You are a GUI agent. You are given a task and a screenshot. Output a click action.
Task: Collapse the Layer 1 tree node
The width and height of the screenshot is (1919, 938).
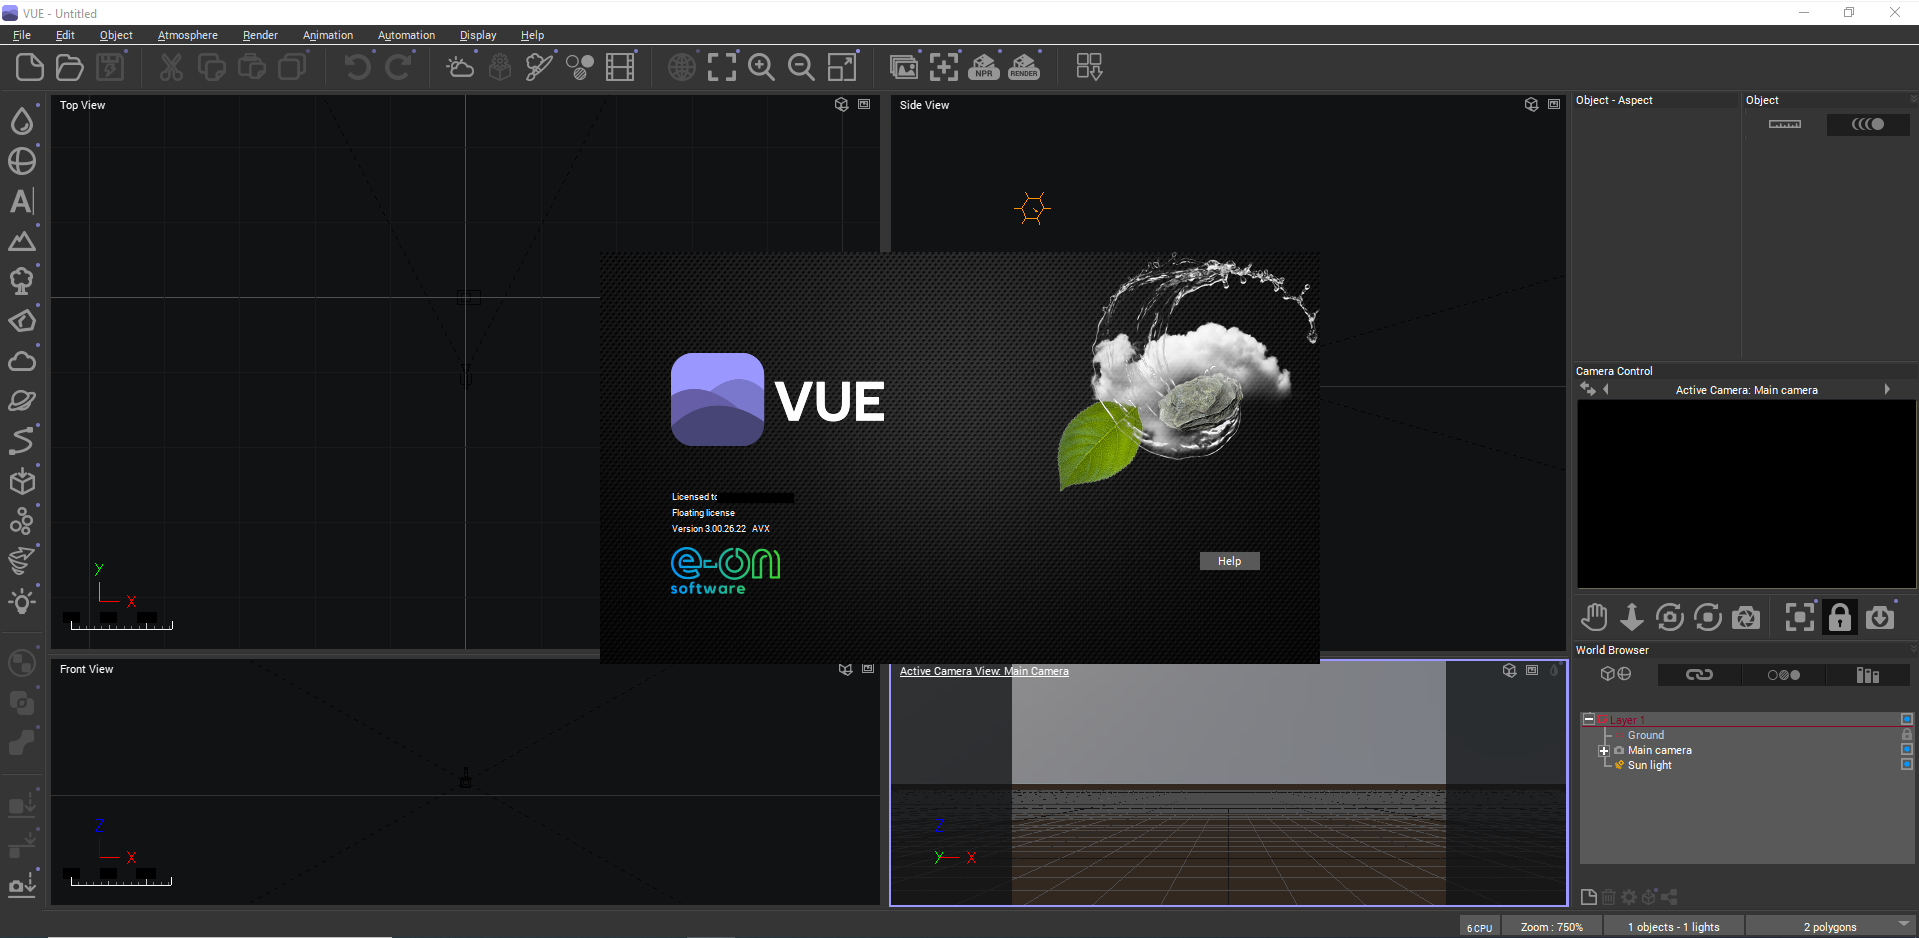(x=1588, y=719)
